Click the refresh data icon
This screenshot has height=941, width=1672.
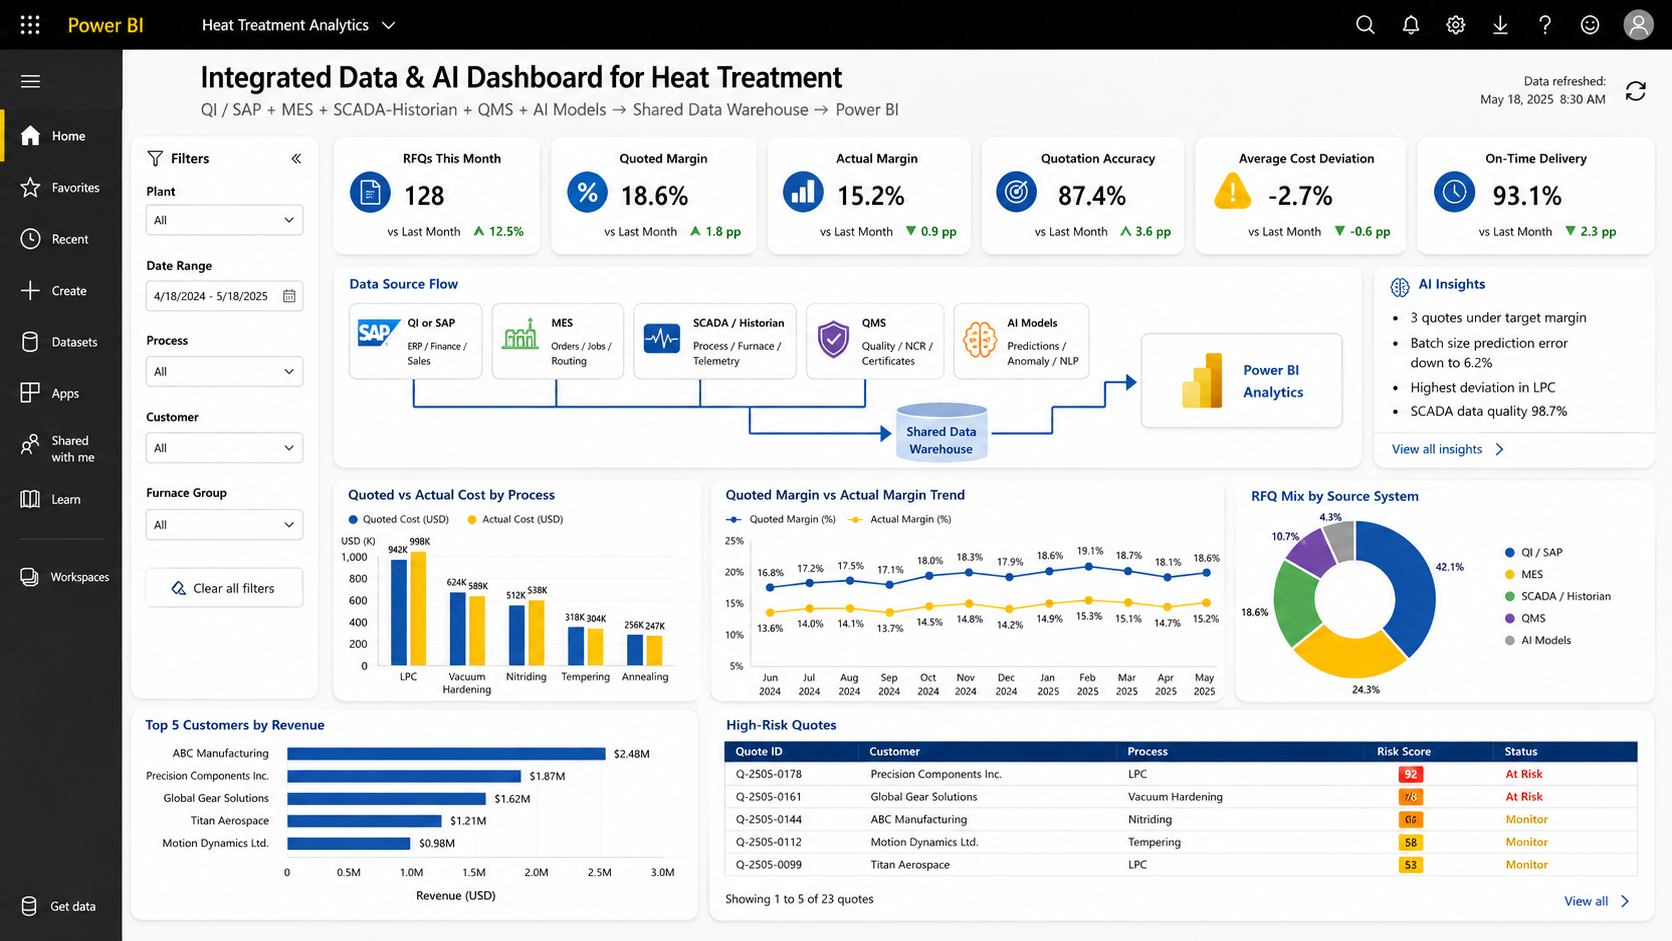pos(1635,91)
